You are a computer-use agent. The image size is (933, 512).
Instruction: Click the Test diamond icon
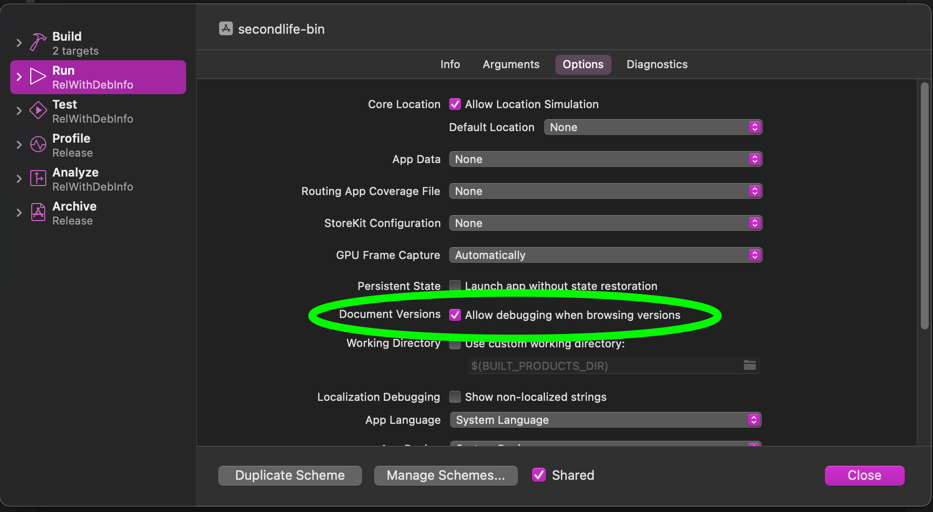[x=38, y=111]
